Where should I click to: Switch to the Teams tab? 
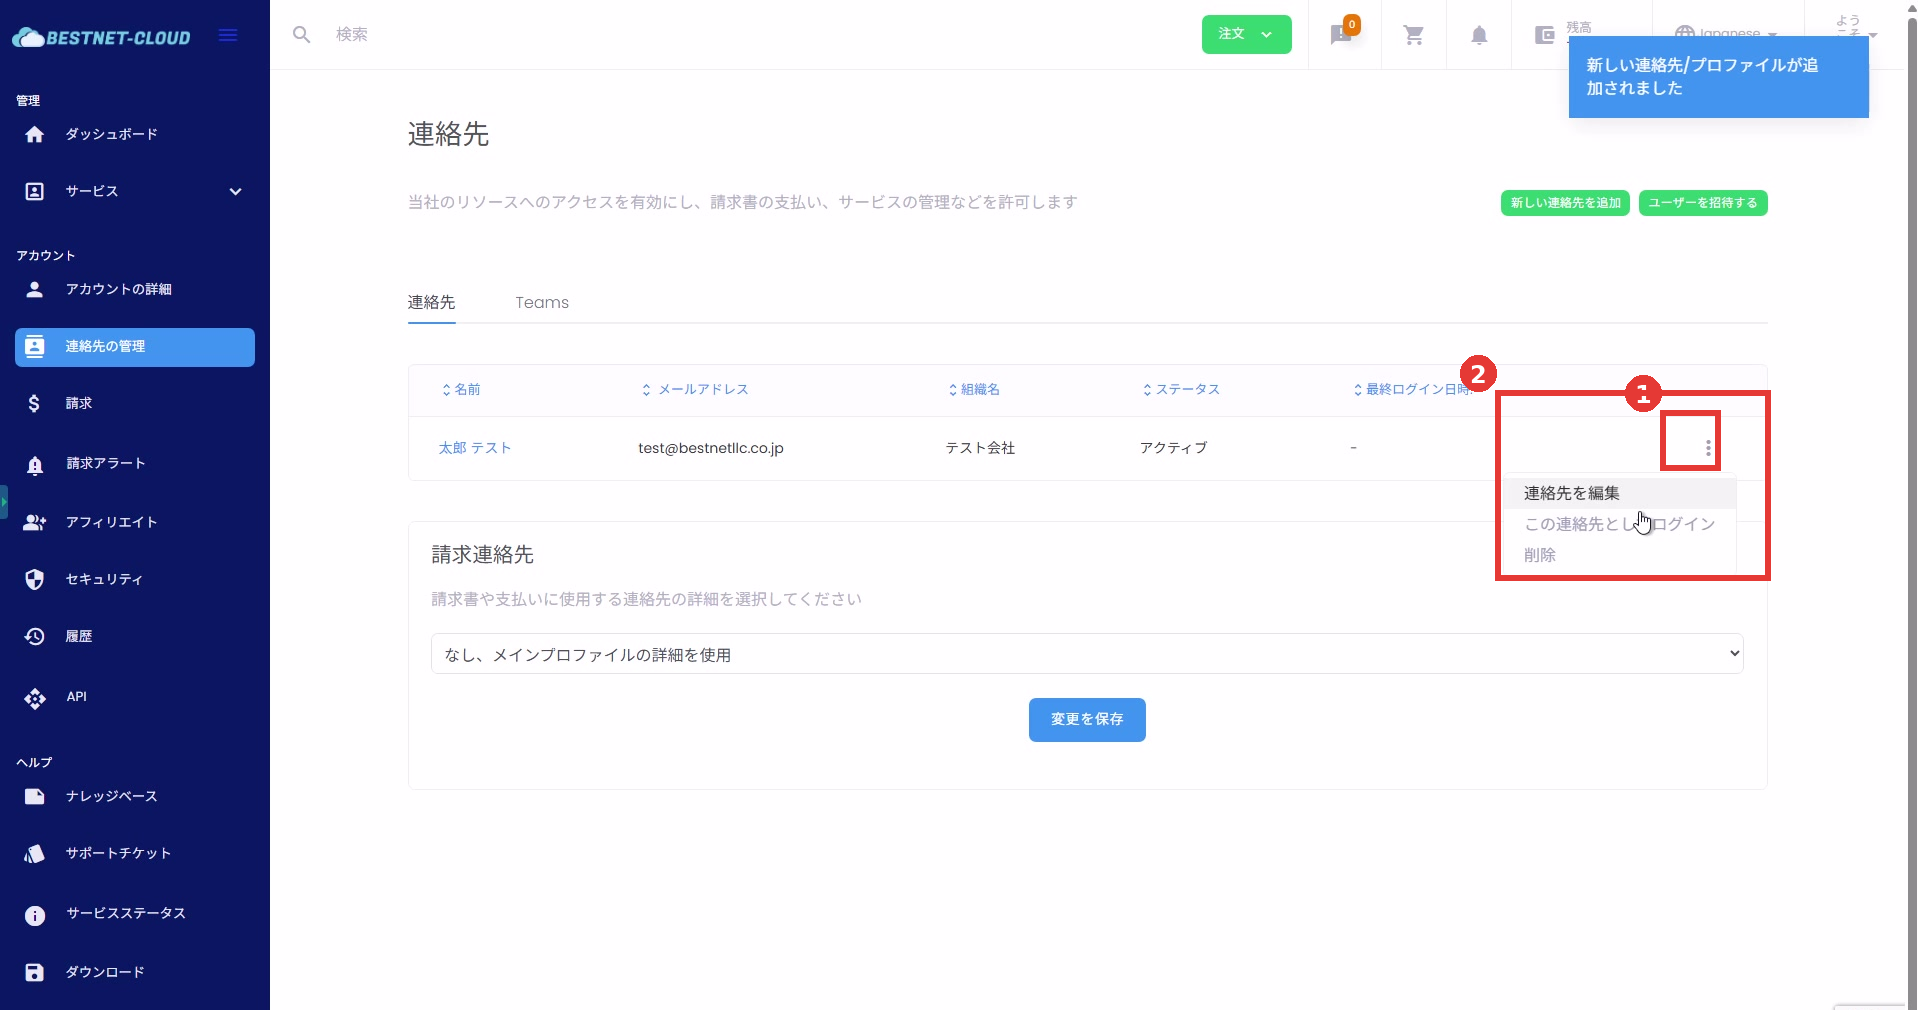pos(541,303)
